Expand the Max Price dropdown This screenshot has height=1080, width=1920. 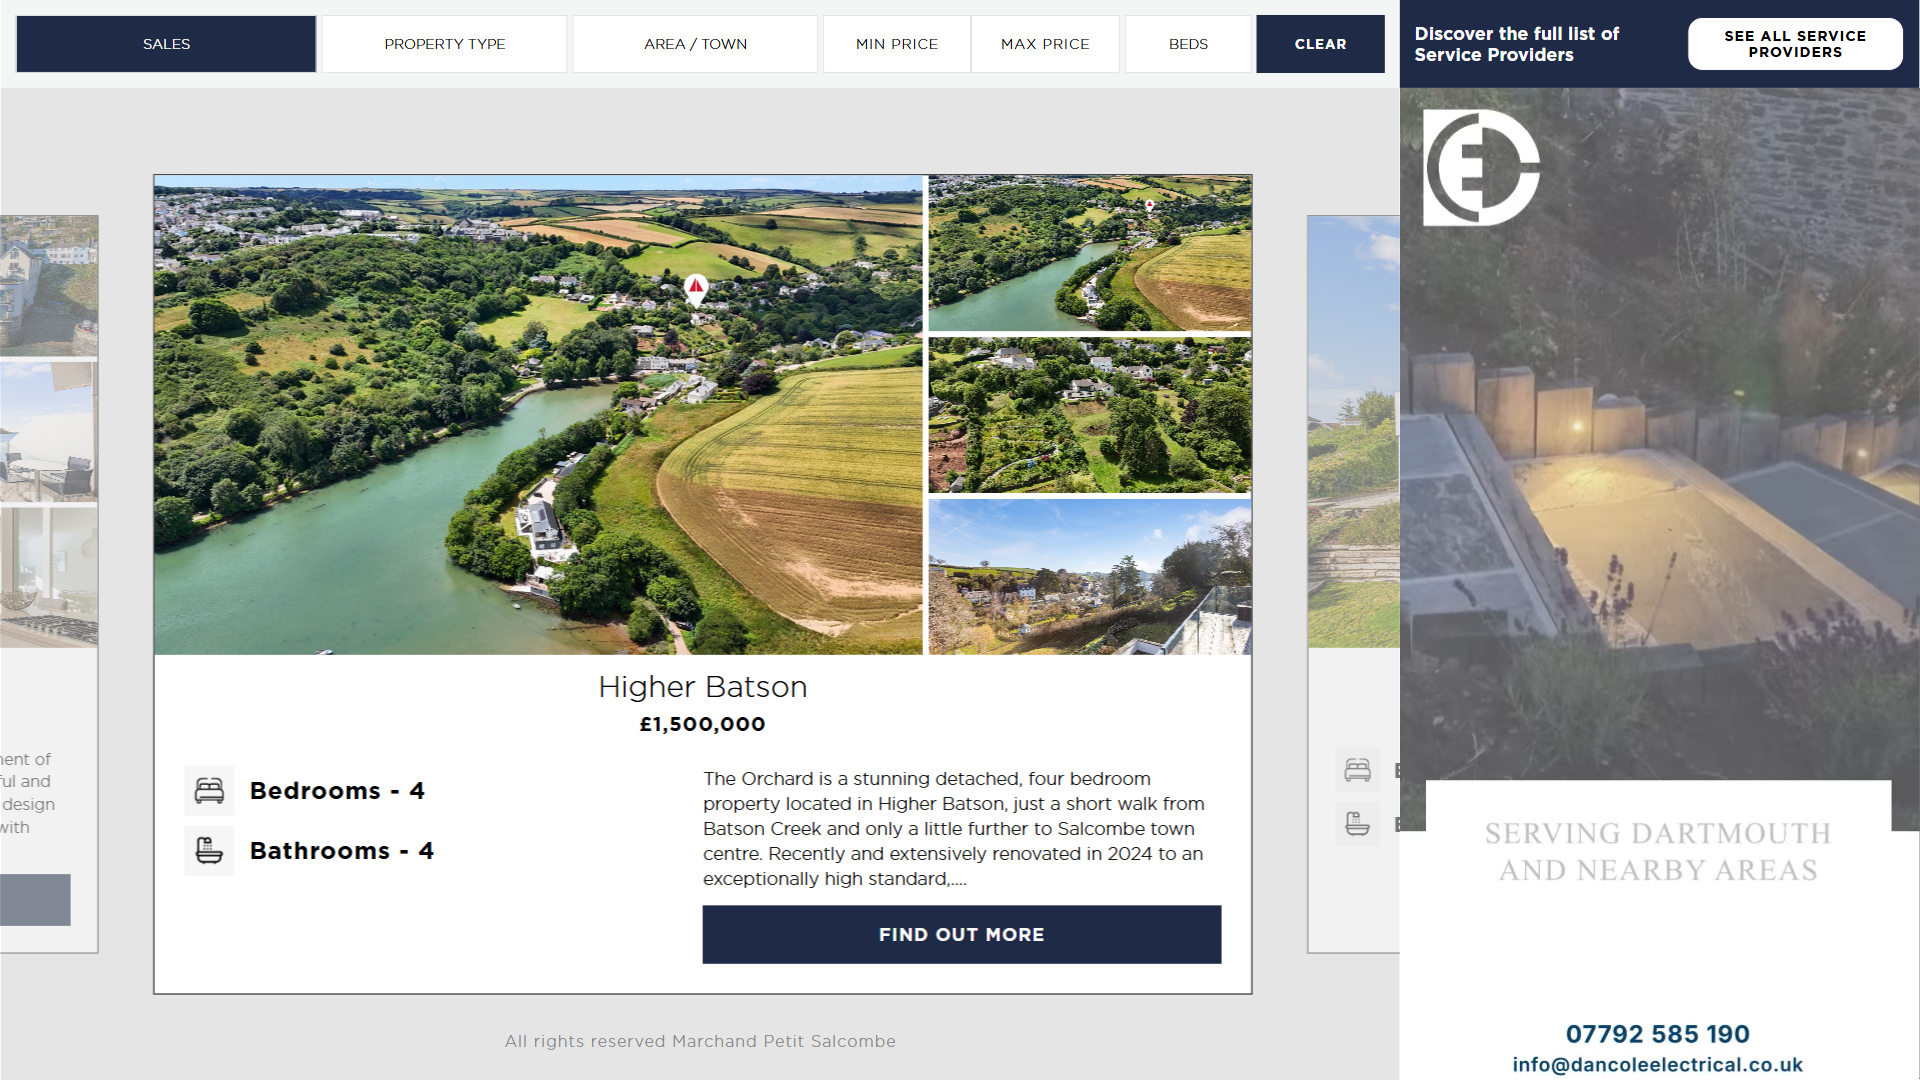pos(1045,44)
